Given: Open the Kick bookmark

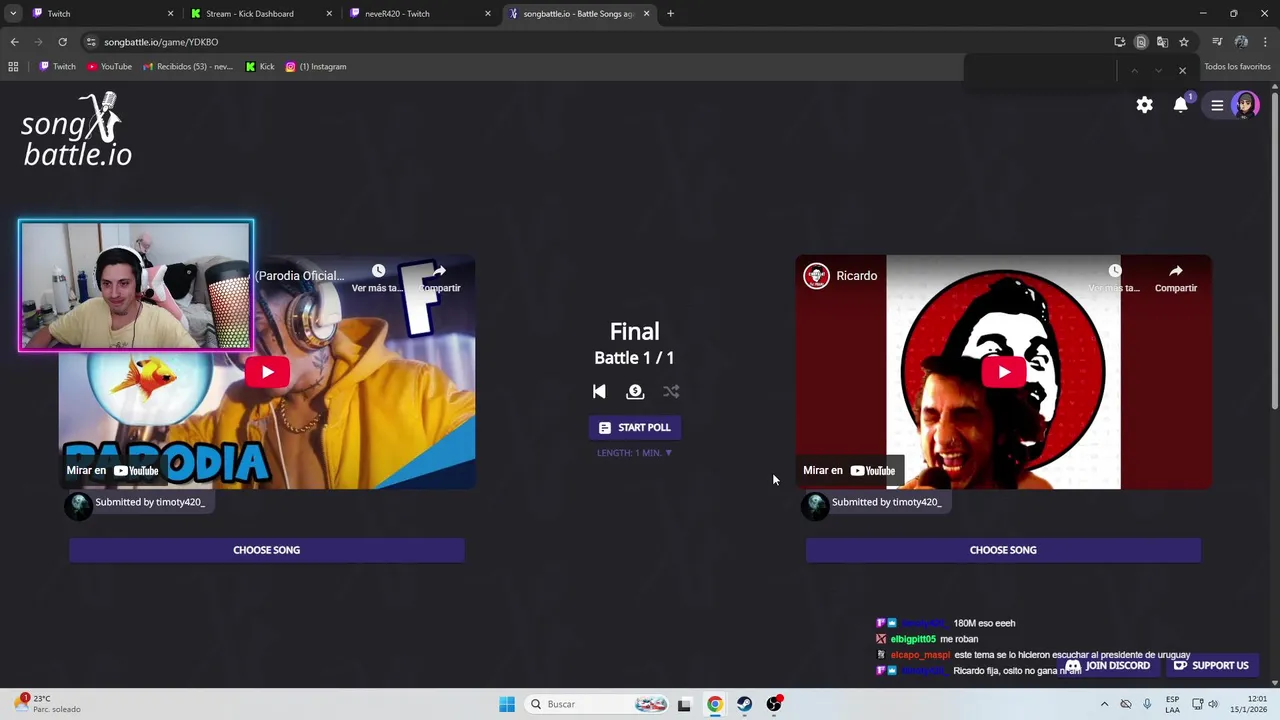Looking at the screenshot, I should point(259,67).
